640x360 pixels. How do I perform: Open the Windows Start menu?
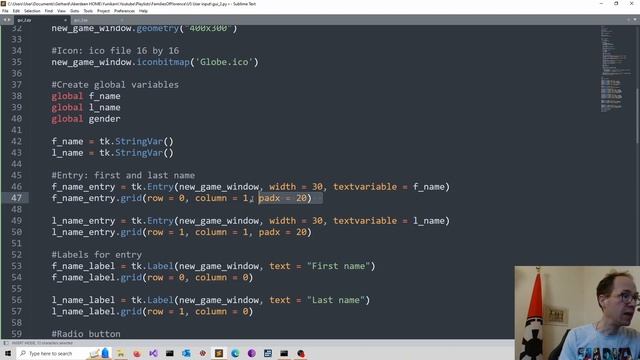[x=8, y=353]
